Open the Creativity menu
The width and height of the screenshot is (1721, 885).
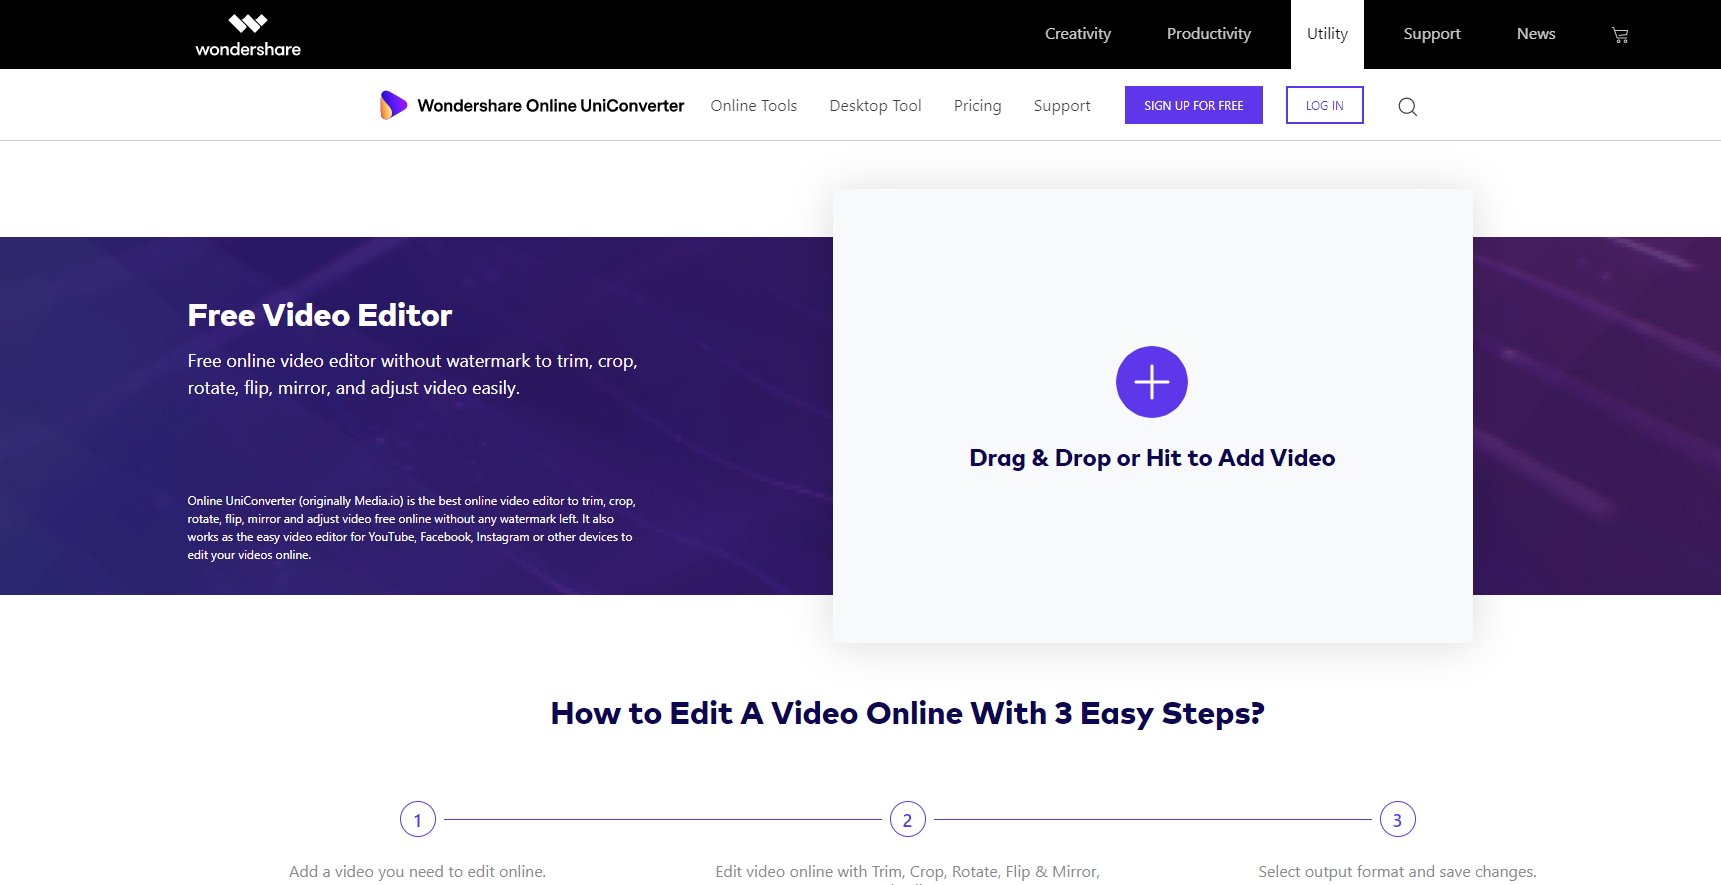coord(1077,34)
